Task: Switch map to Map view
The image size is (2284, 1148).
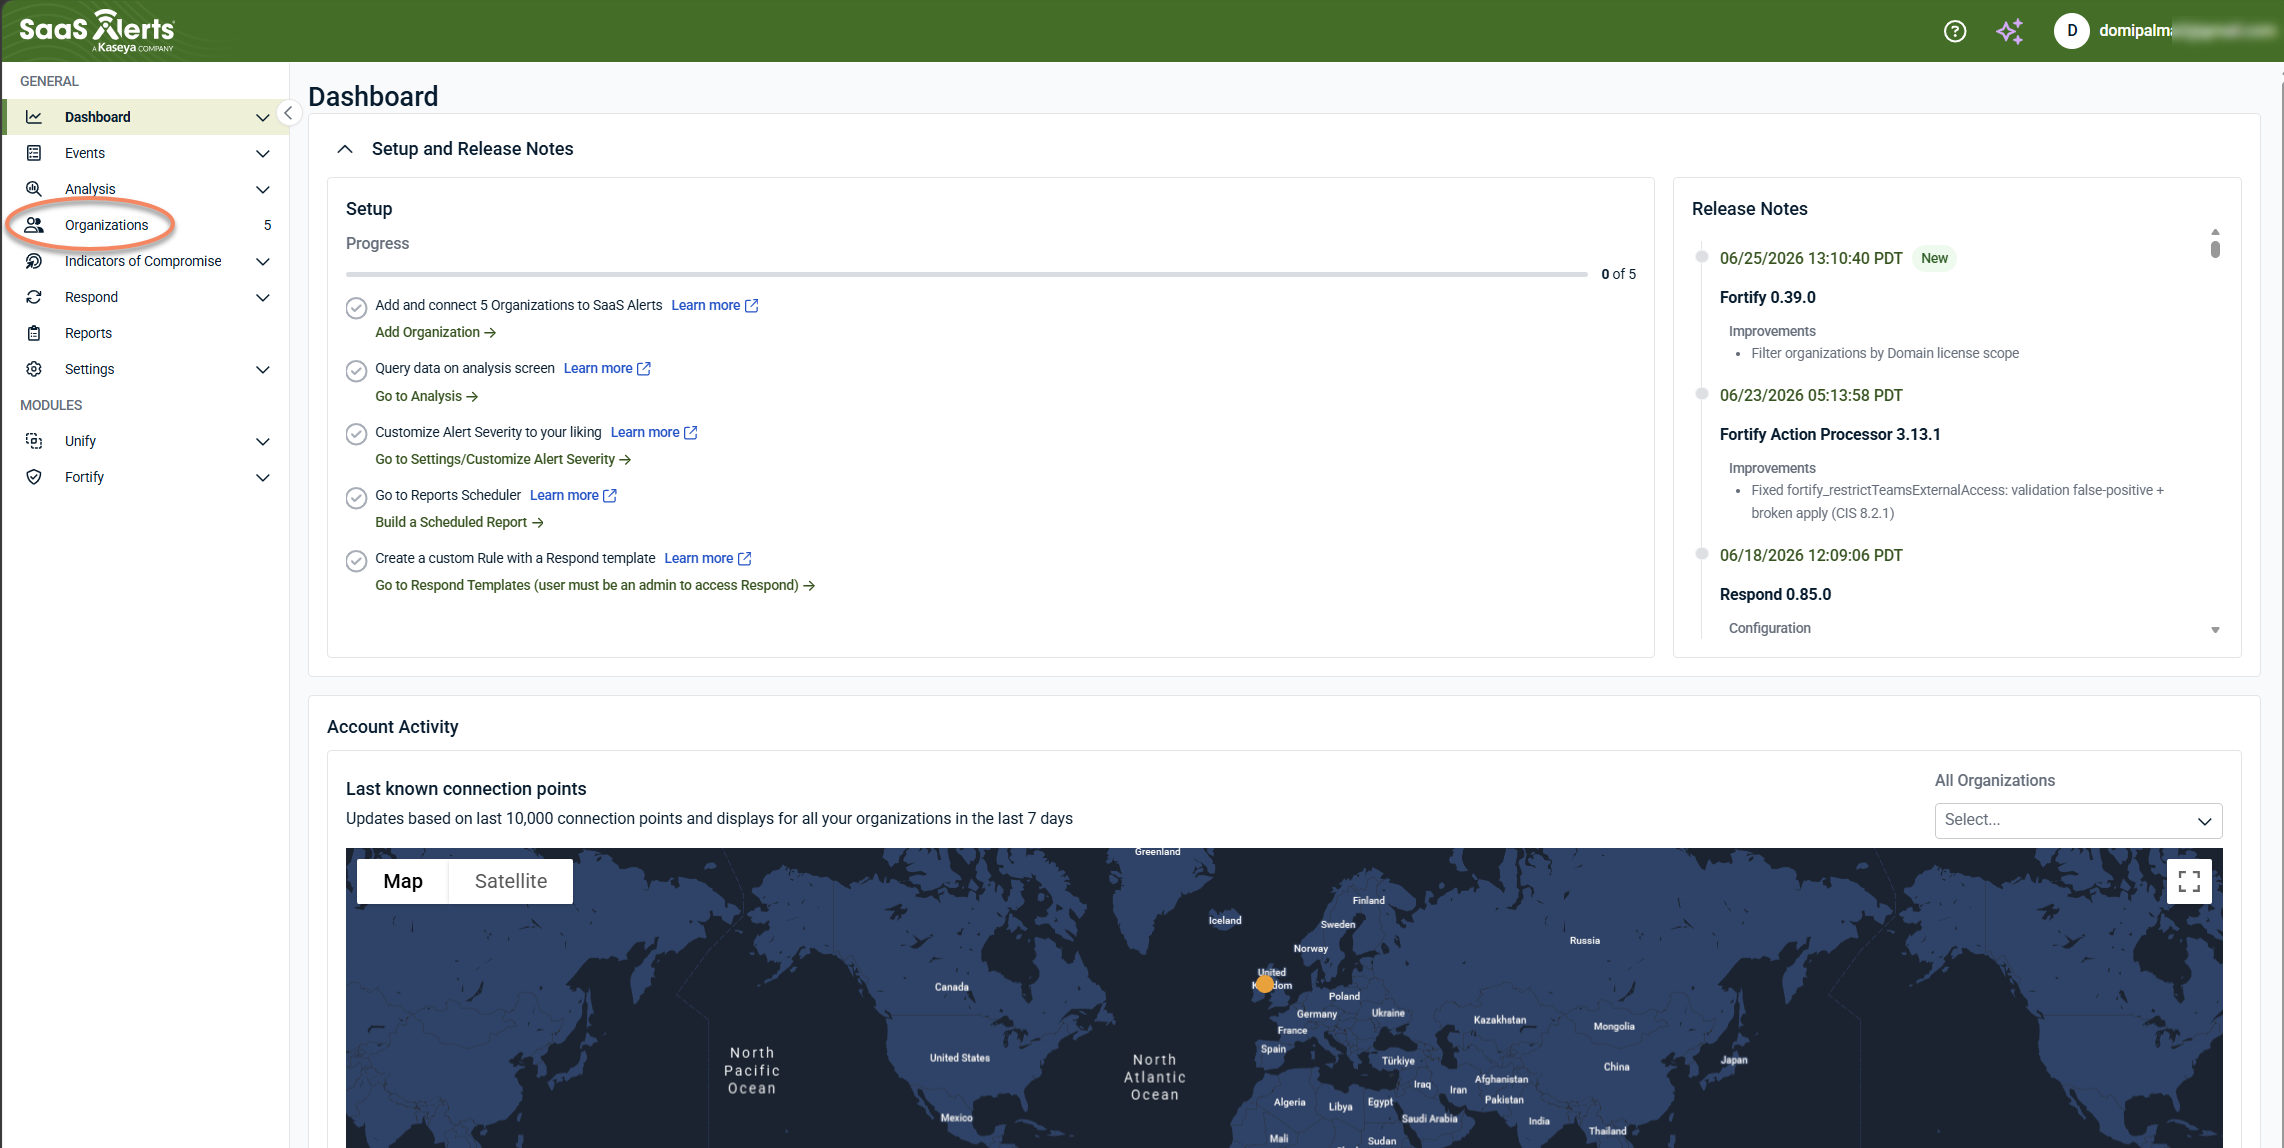Action: (x=403, y=881)
